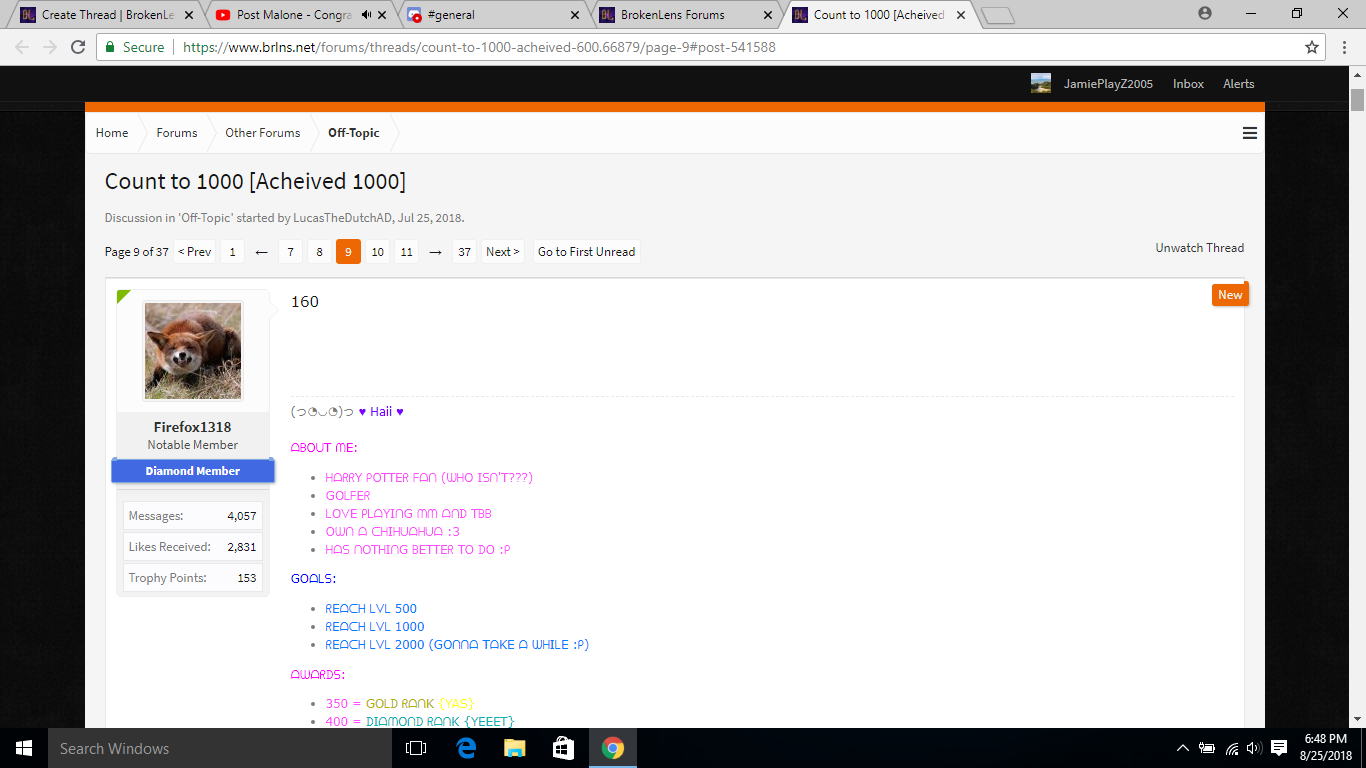Open the Action Center notifications icon
Image resolution: width=1366 pixels, height=768 pixels.
click(x=1279, y=748)
